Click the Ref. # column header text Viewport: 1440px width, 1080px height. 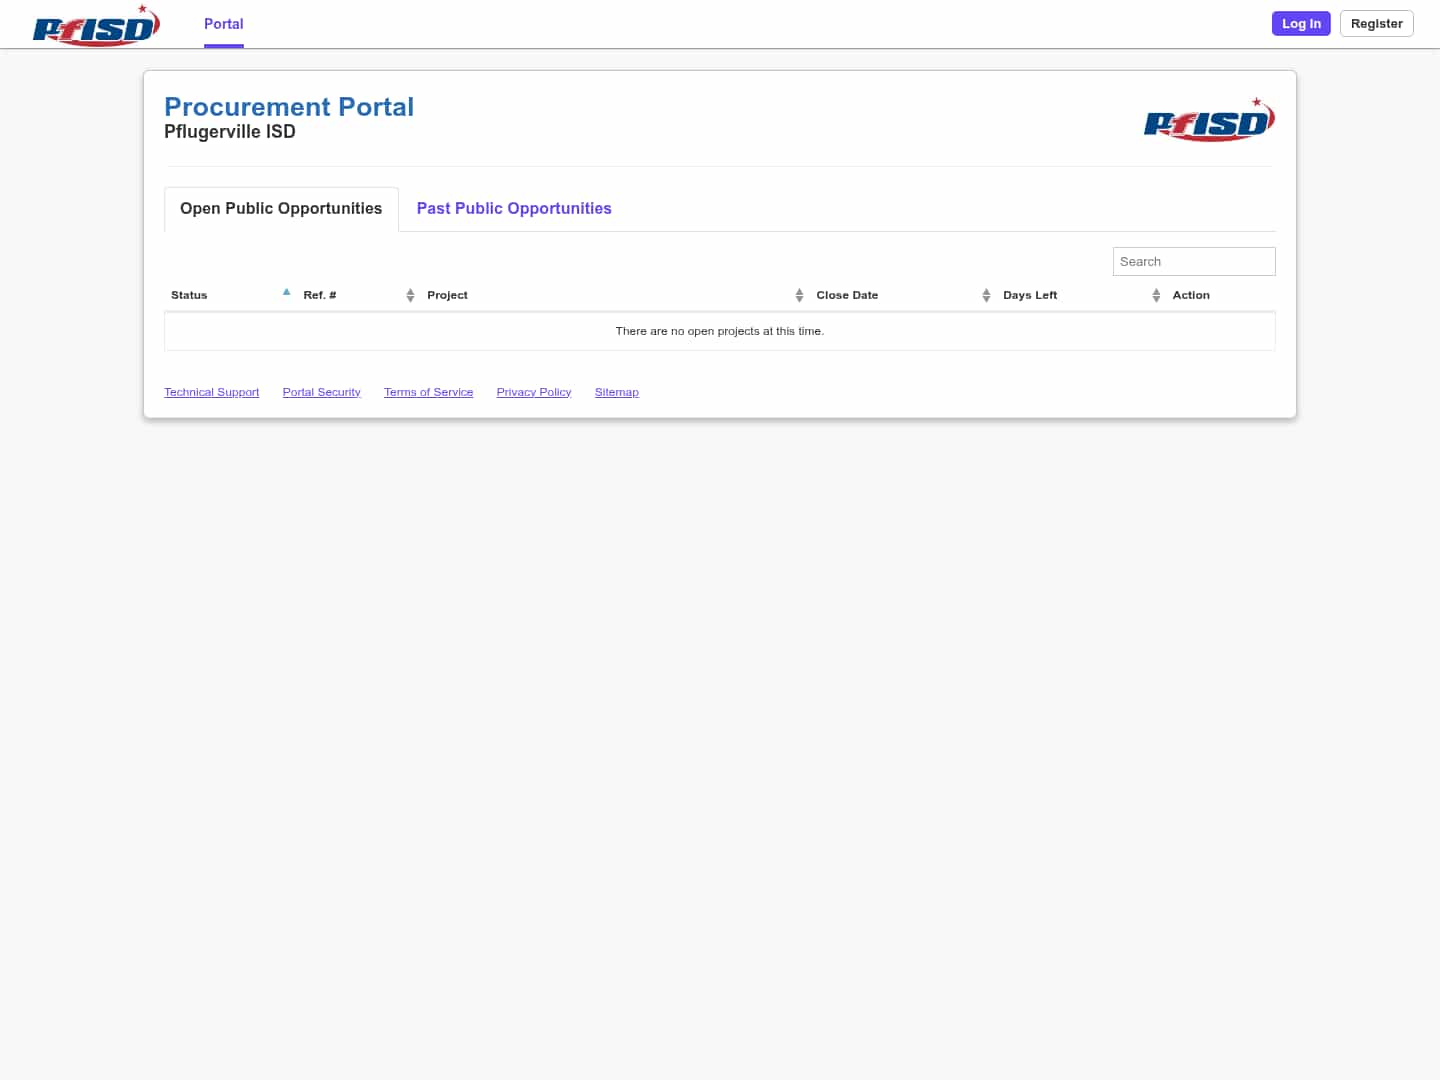tap(320, 295)
